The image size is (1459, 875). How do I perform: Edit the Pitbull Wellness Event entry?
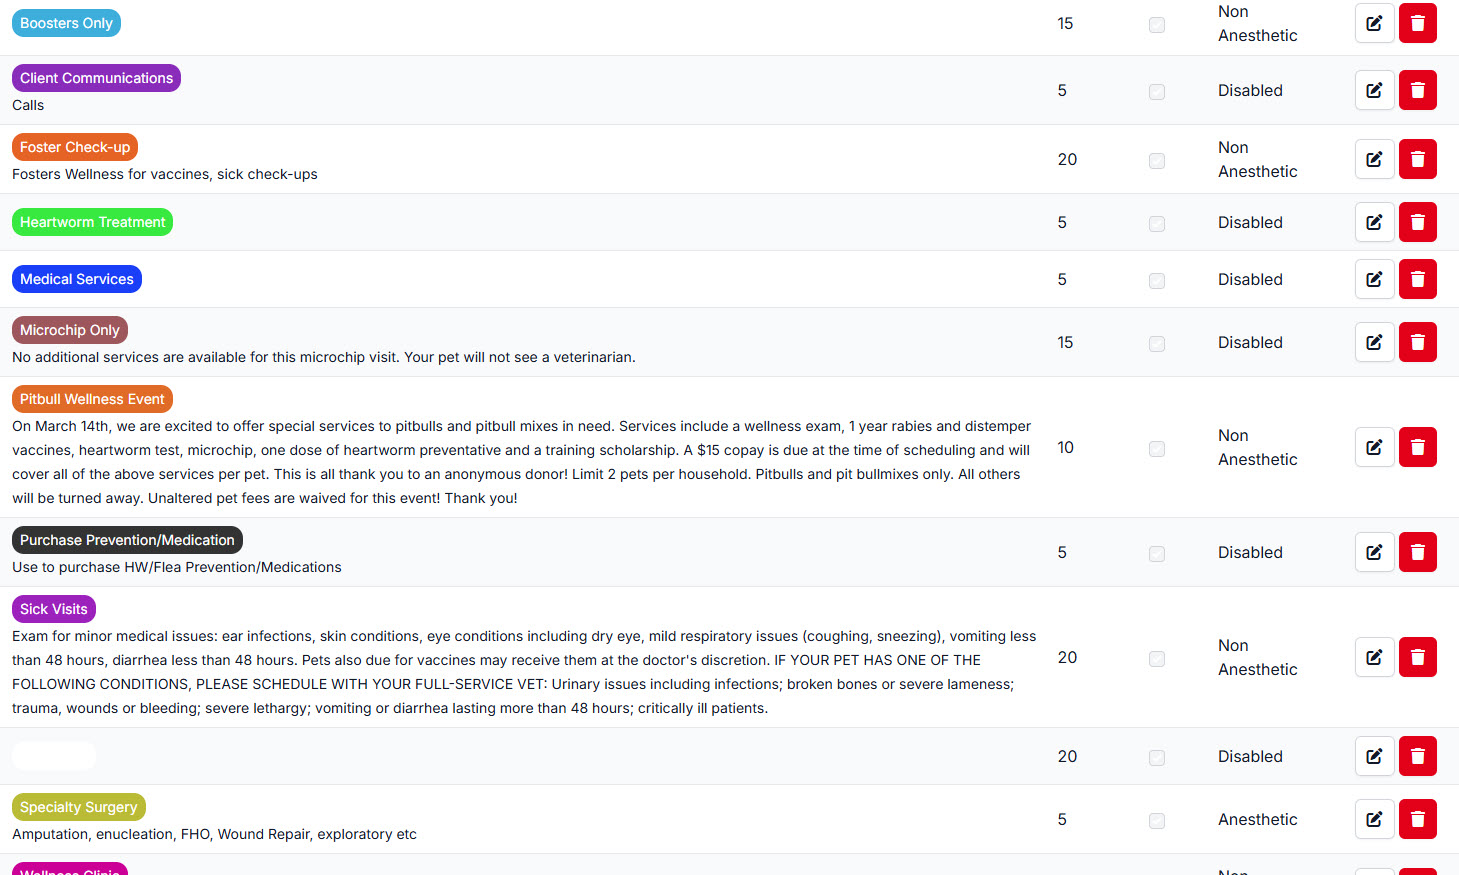tap(1374, 447)
